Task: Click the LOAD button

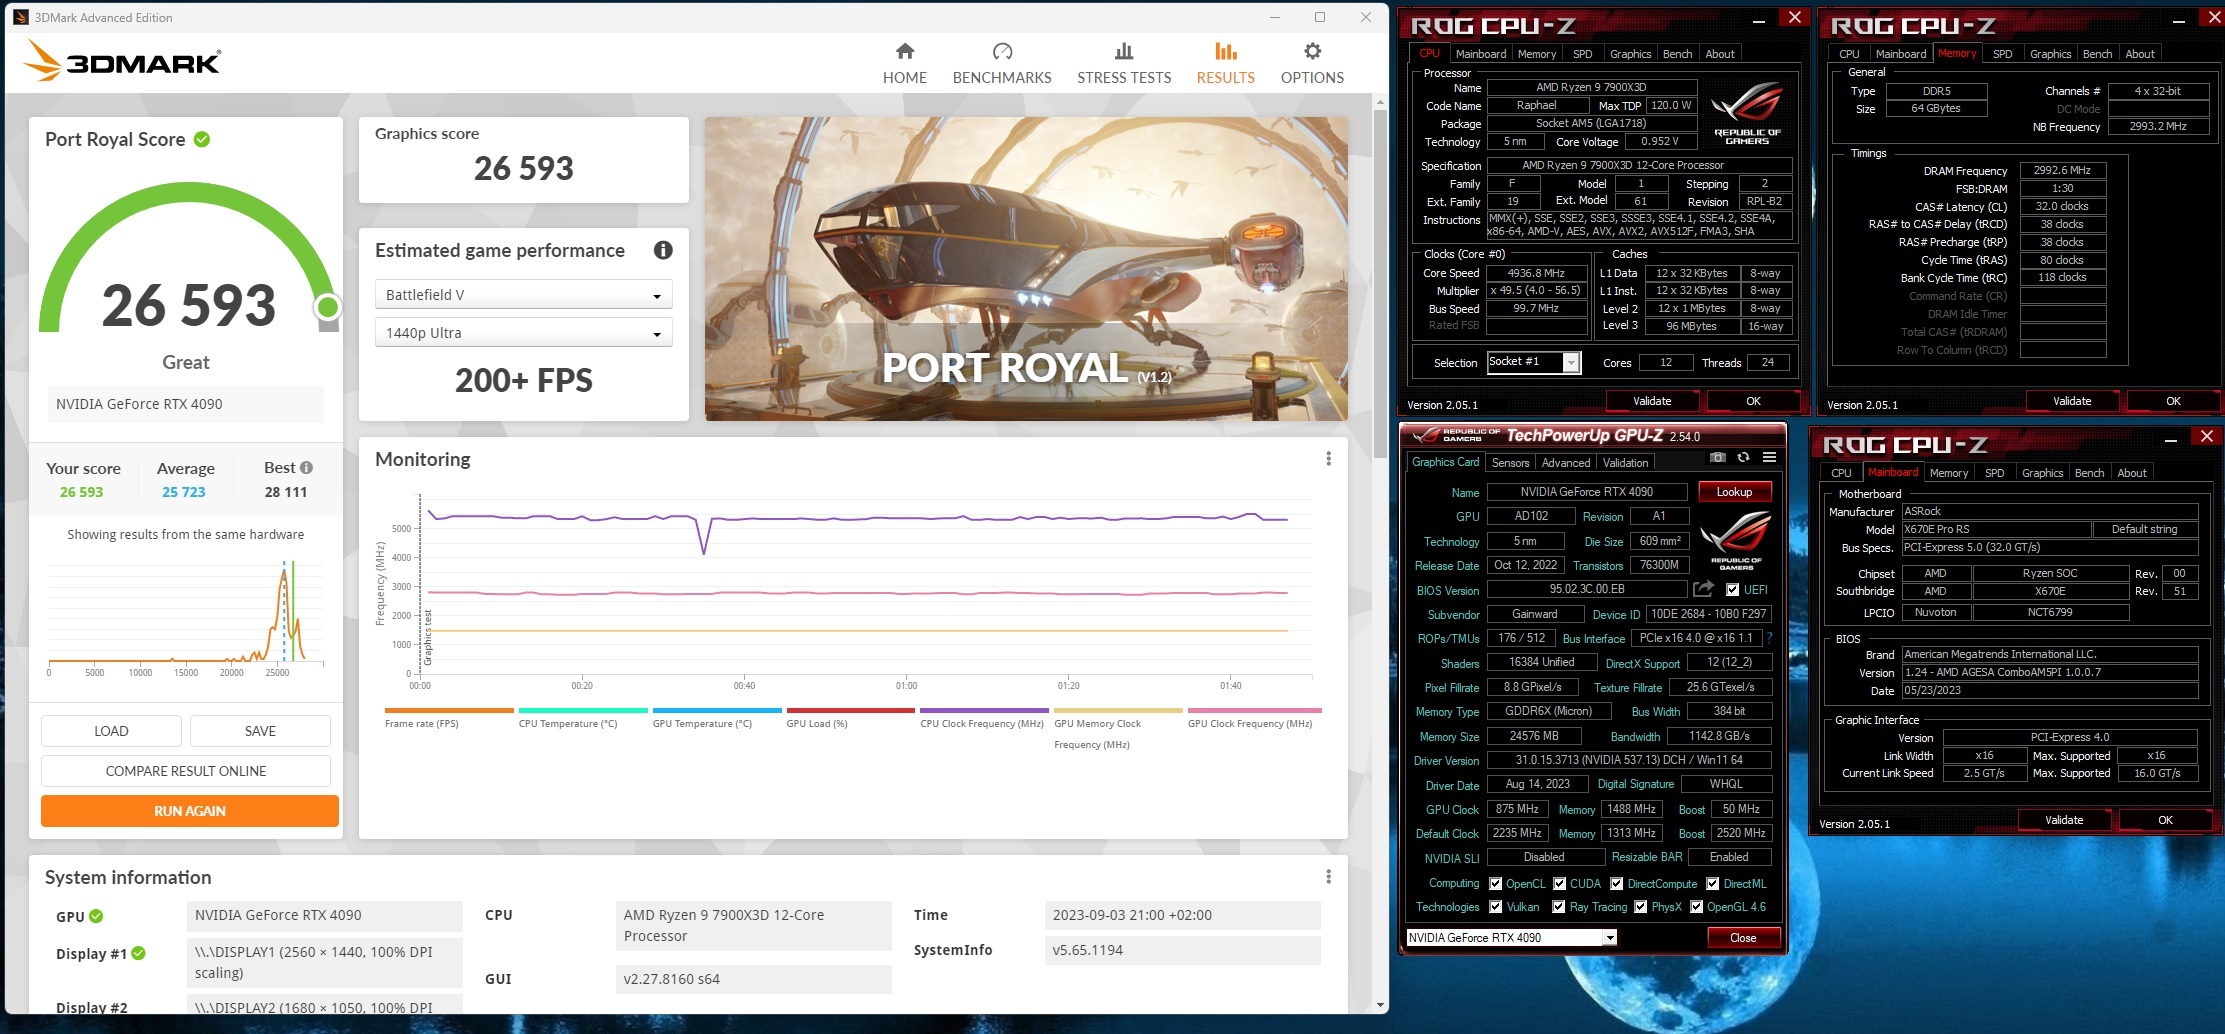Action: 111,731
